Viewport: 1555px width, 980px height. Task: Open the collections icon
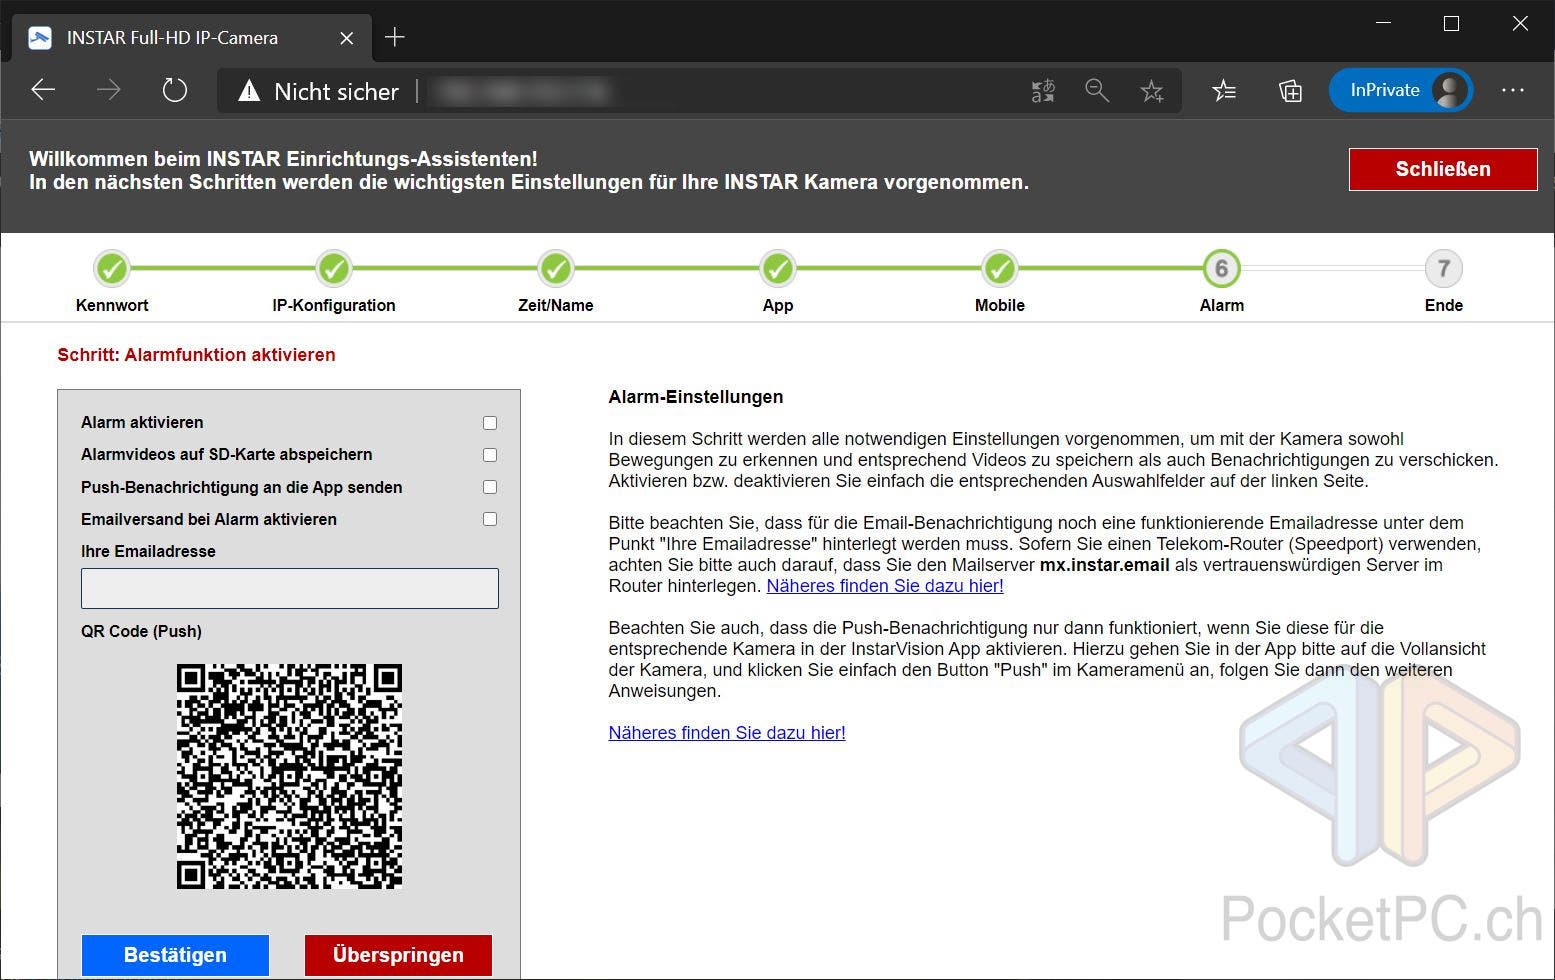pos(1290,91)
